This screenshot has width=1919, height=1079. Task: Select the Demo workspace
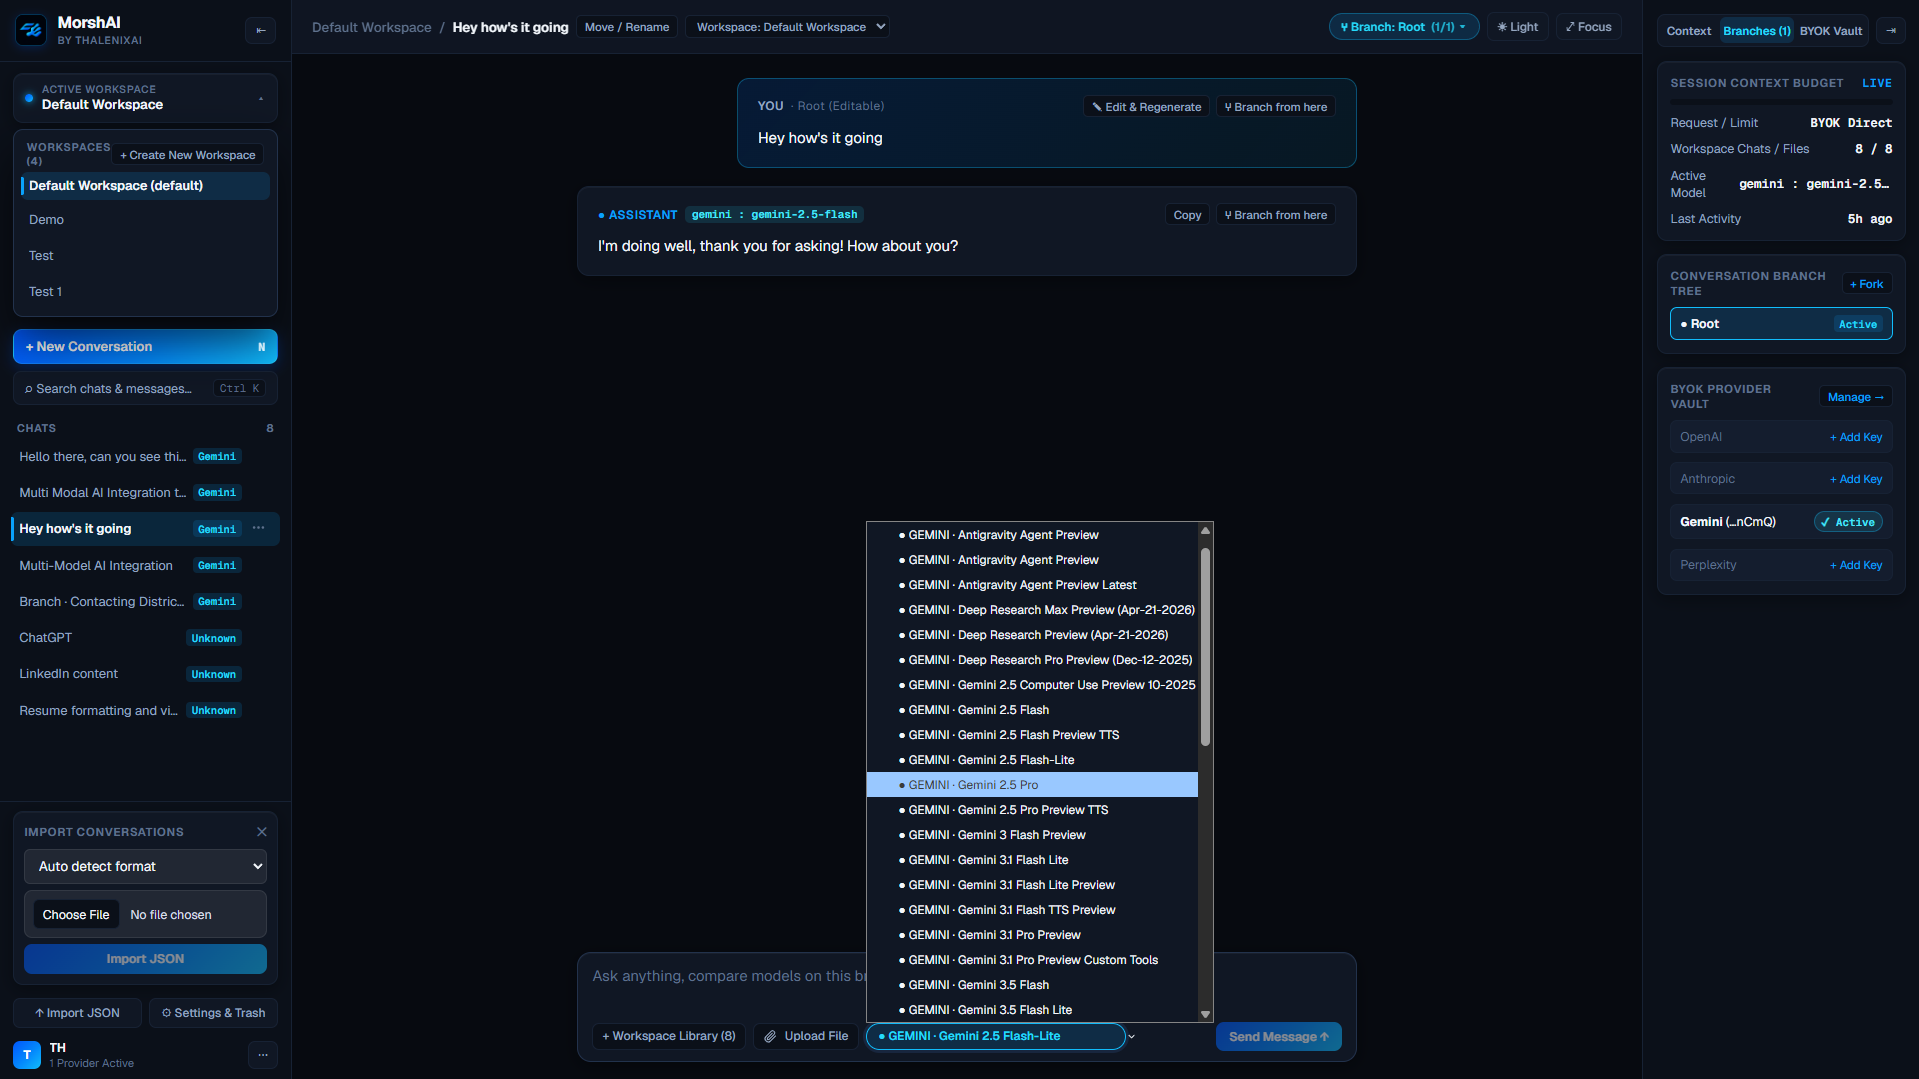(x=145, y=220)
